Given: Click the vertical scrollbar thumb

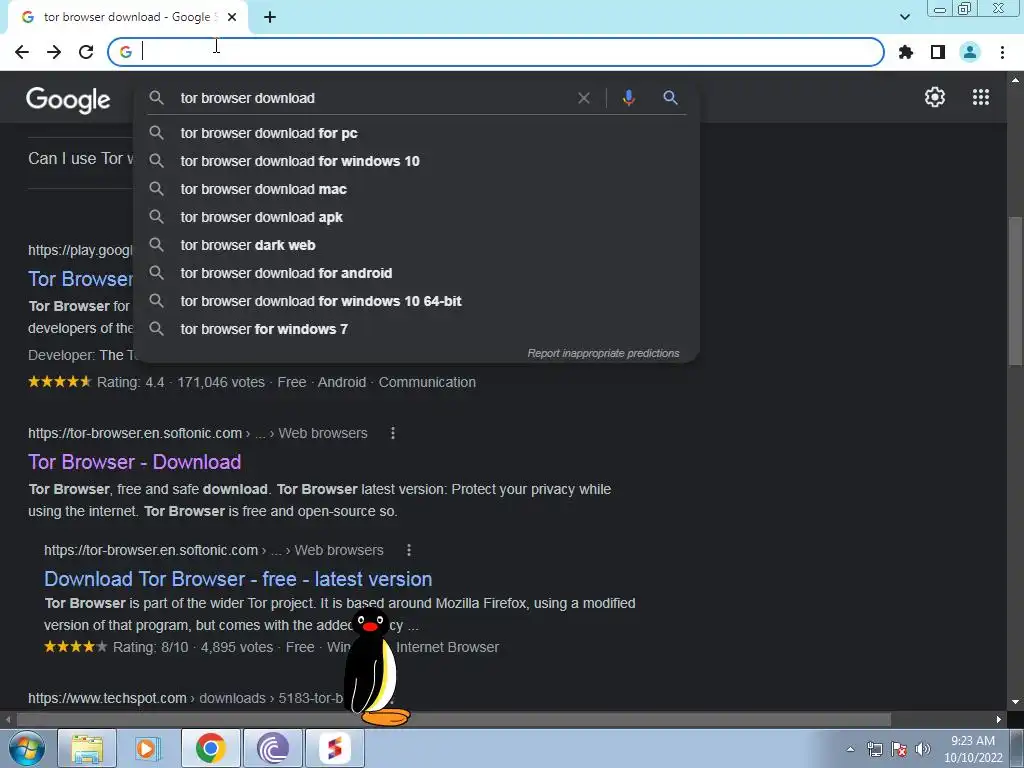Looking at the screenshot, I should 1015,291.
